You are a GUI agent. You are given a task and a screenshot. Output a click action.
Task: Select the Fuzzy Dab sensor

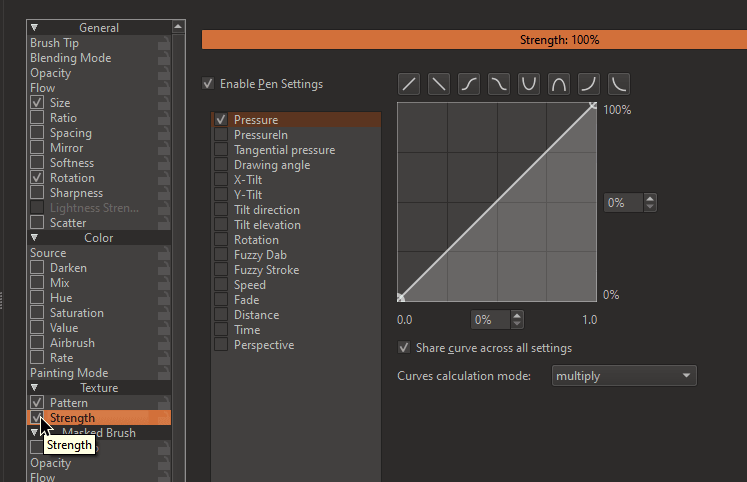click(259, 255)
